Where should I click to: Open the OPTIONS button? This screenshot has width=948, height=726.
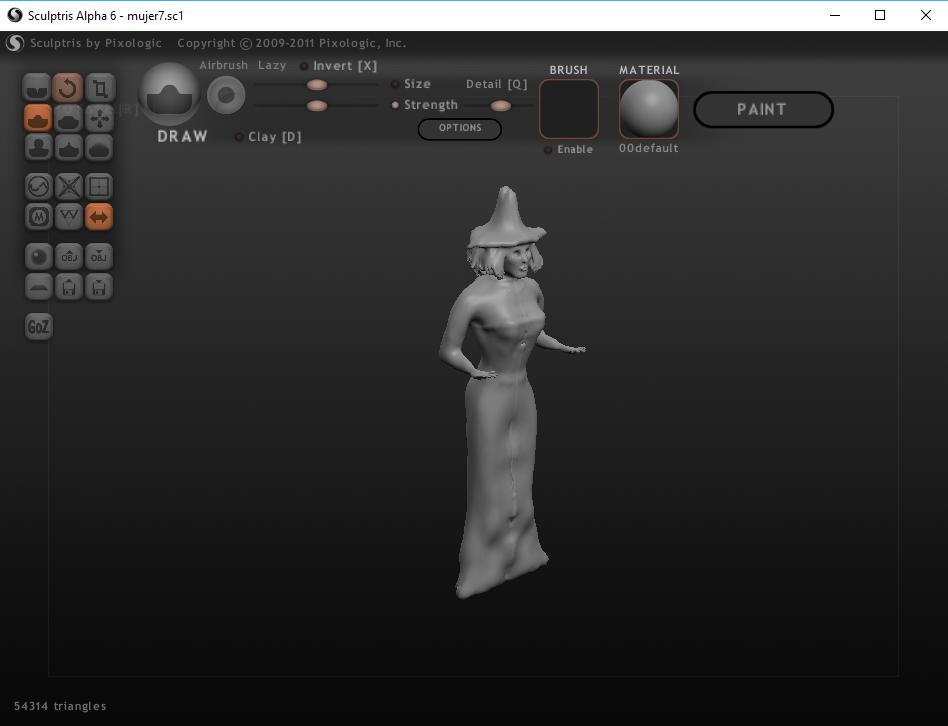pos(459,128)
